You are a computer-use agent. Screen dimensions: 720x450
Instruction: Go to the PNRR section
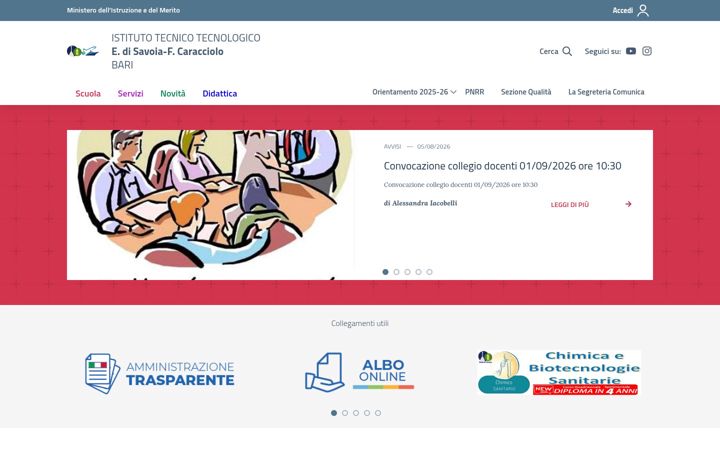[474, 92]
